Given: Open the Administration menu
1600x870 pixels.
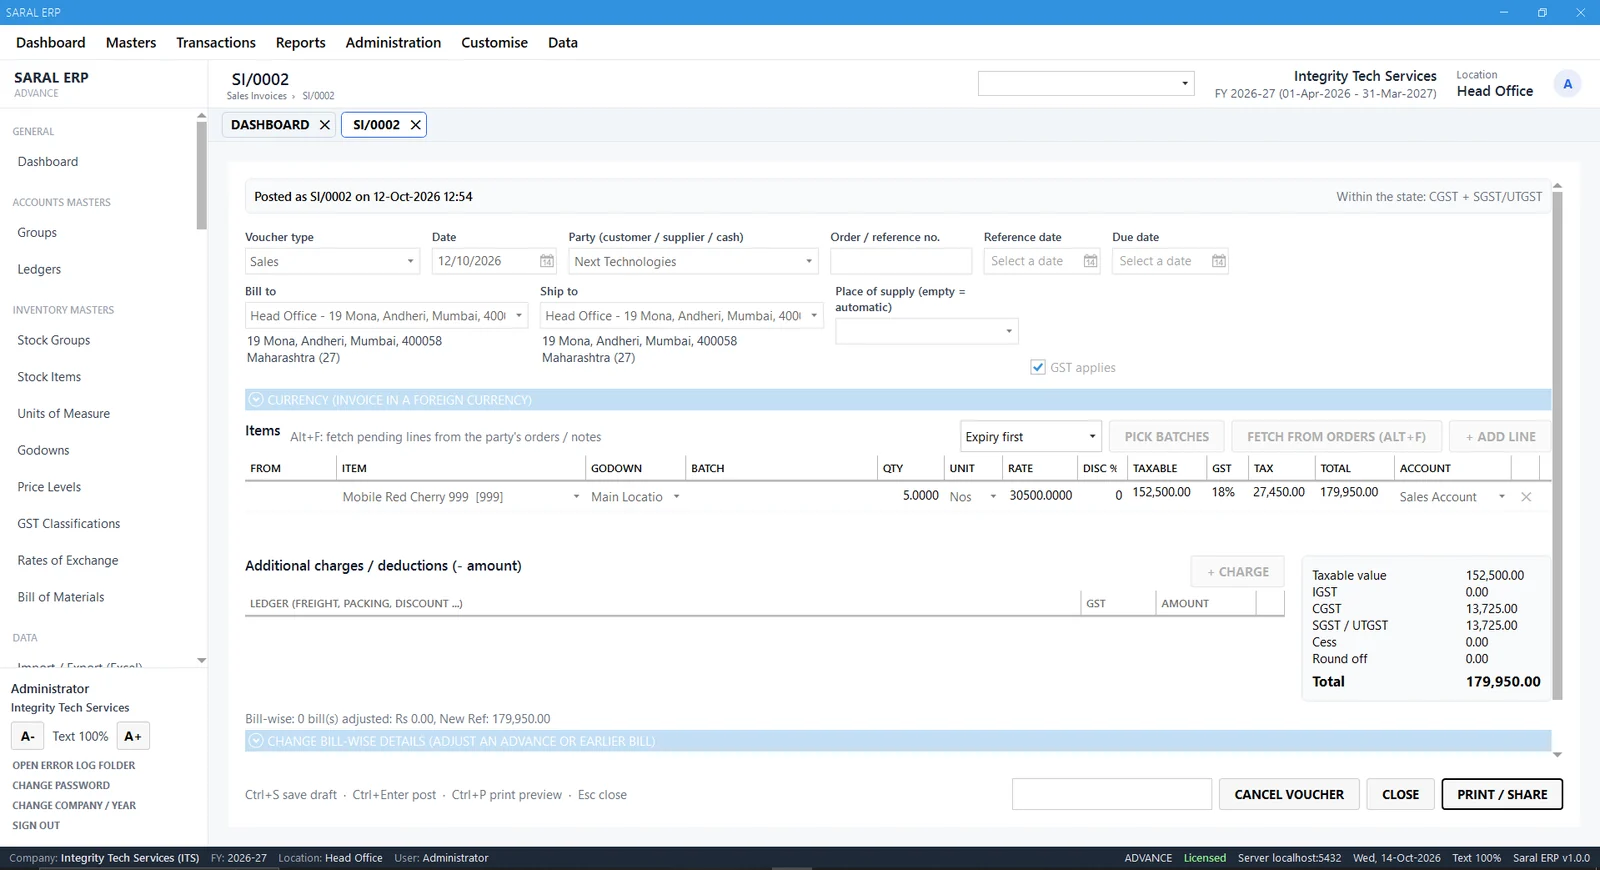Looking at the screenshot, I should [393, 43].
